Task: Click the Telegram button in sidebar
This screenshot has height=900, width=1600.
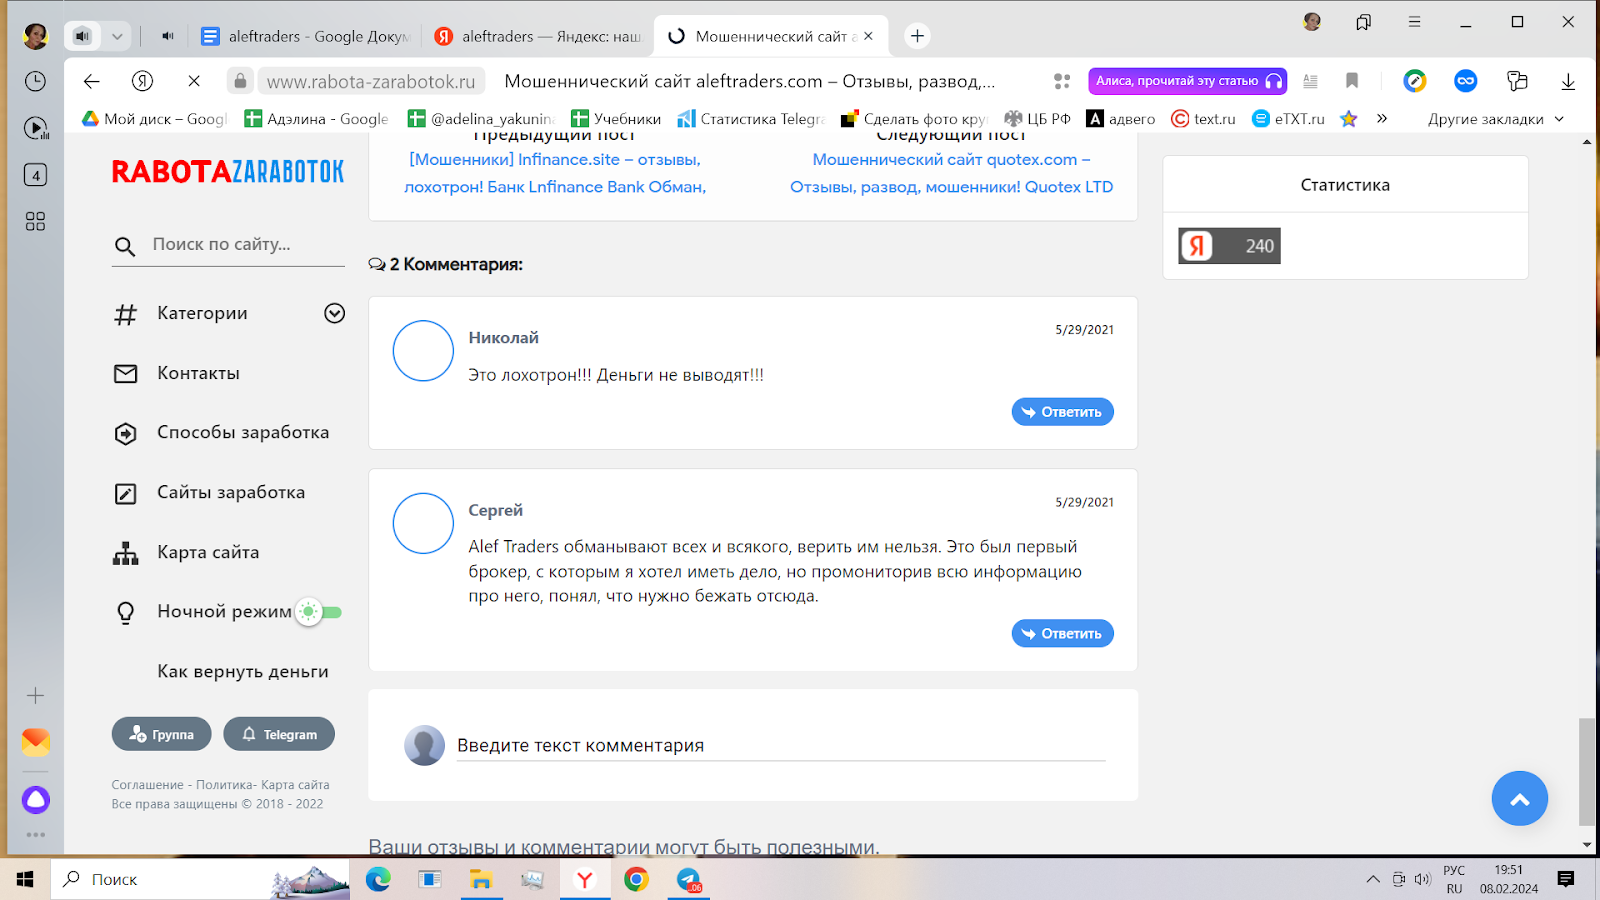Action: click(x=279, y=734)
